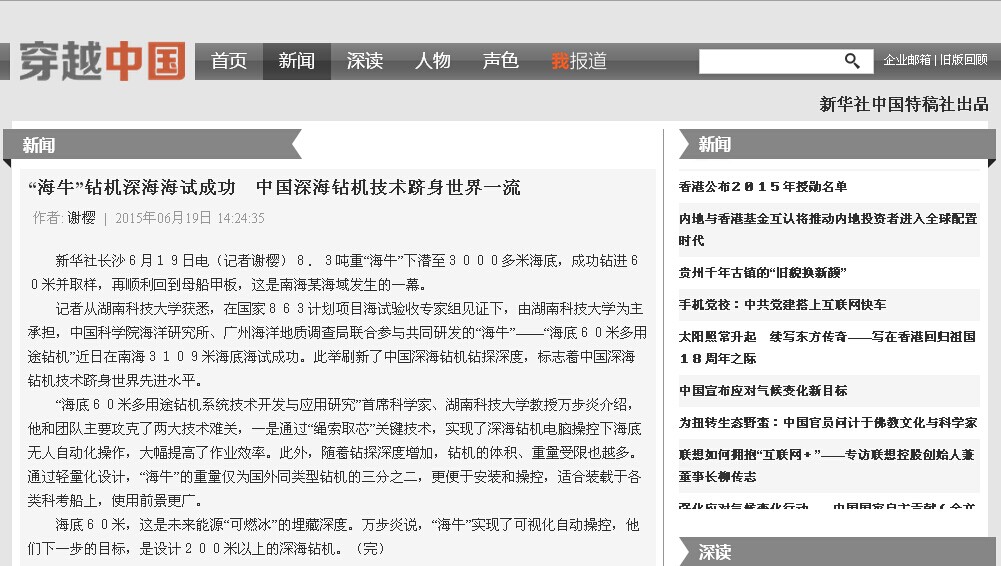This screenshot has width=1001, height=566.
Task: Click the date 2015年06月19日 14:24:35
Action: click(x=190, y=218)
